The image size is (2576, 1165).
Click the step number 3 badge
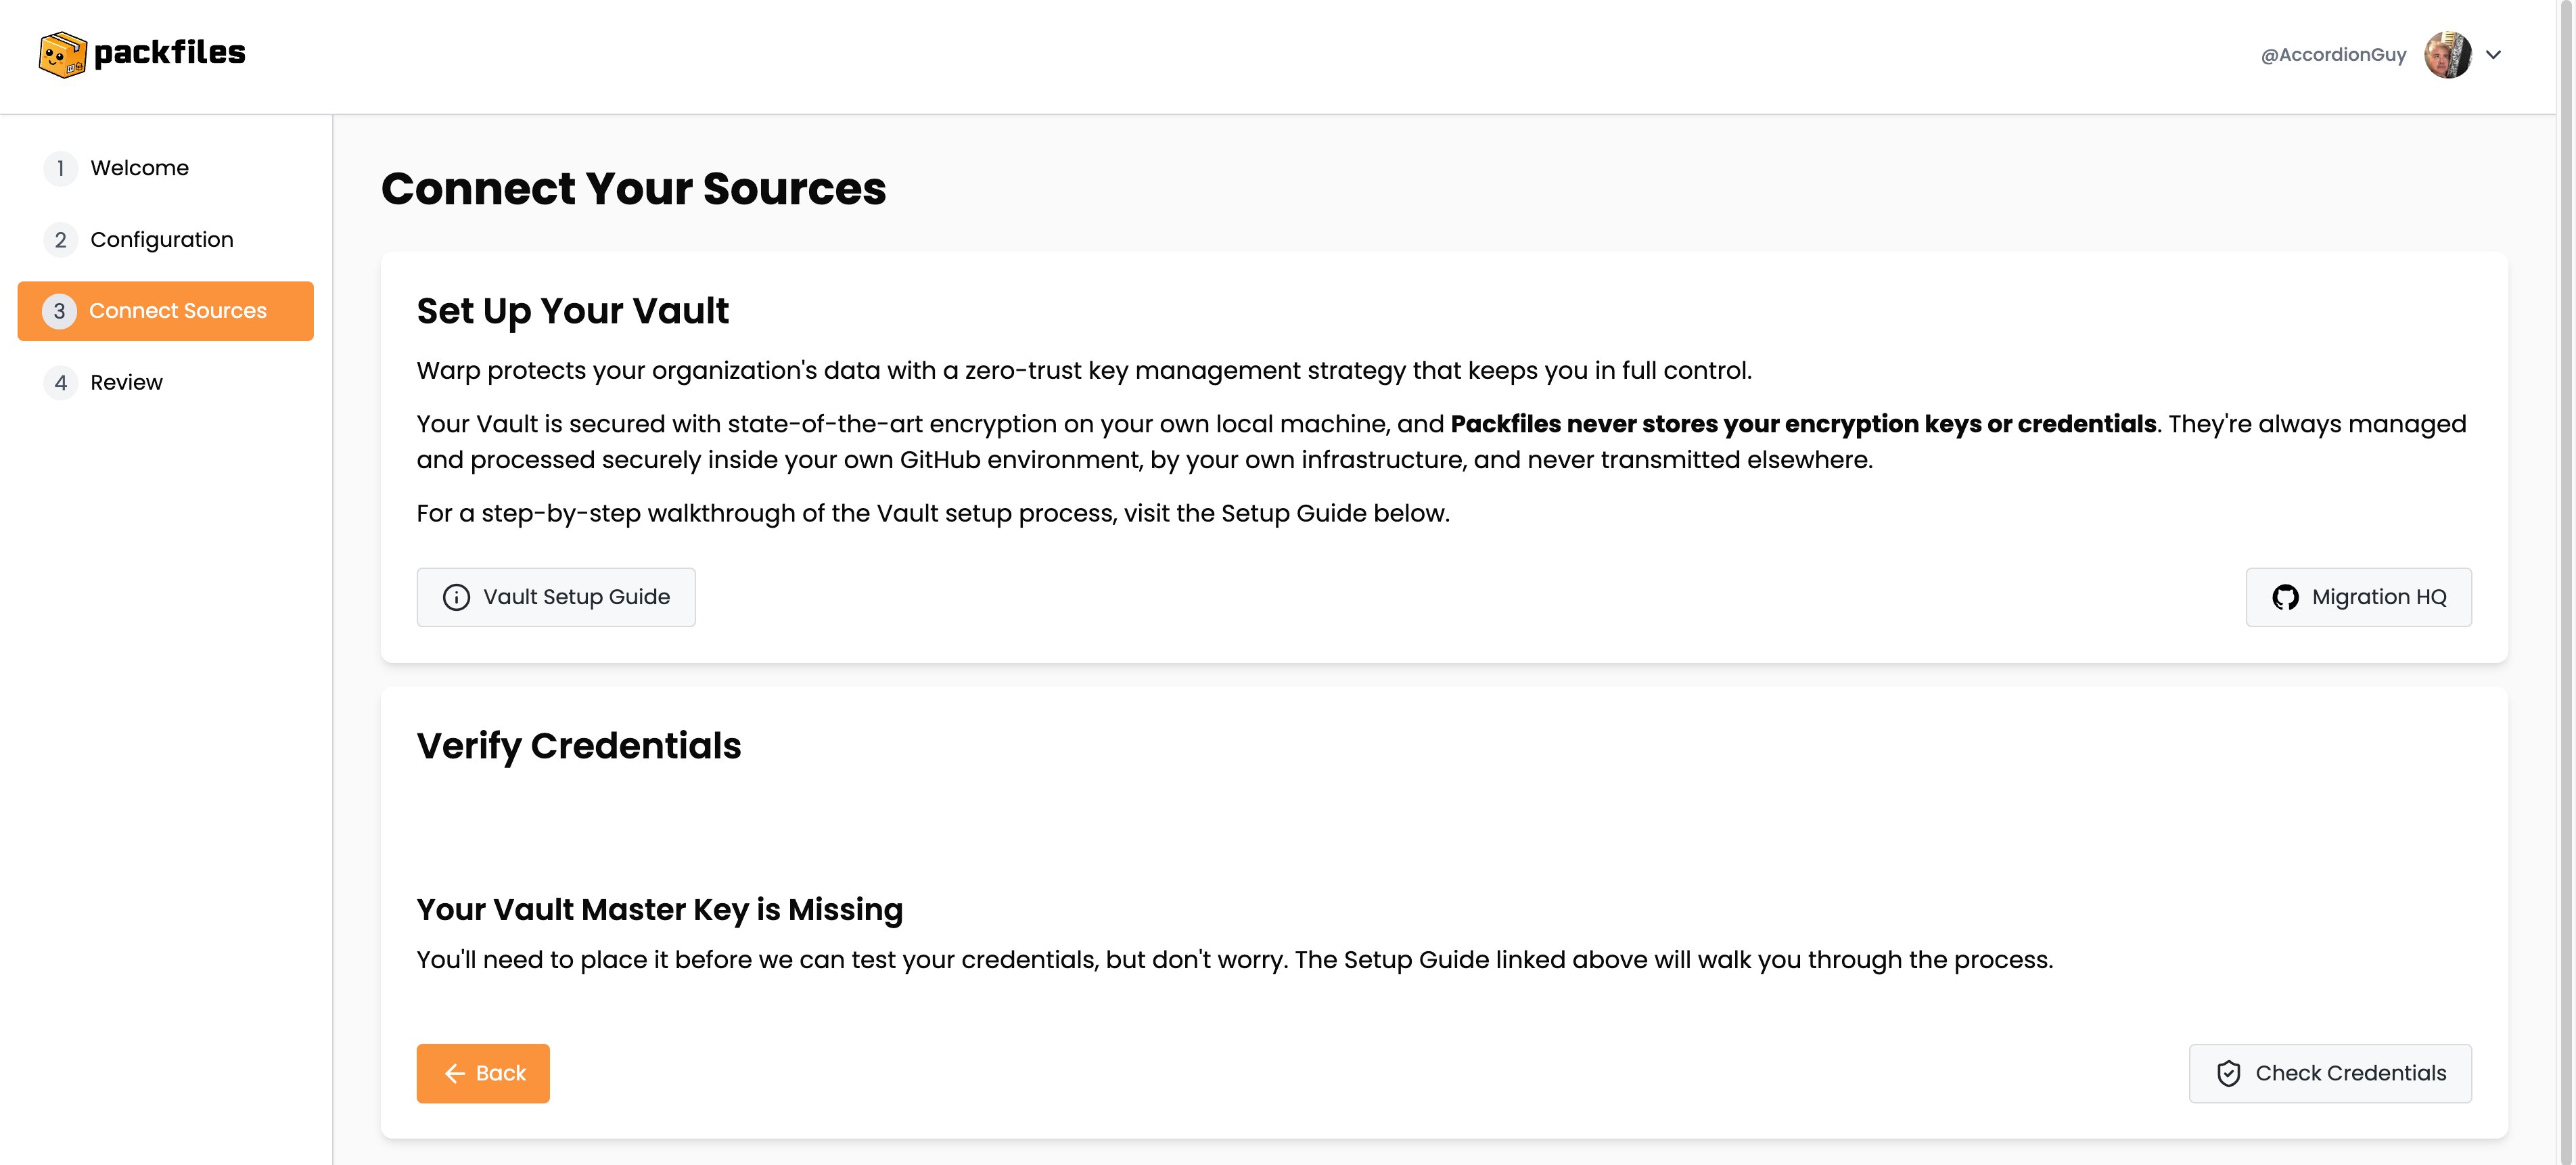60,311
